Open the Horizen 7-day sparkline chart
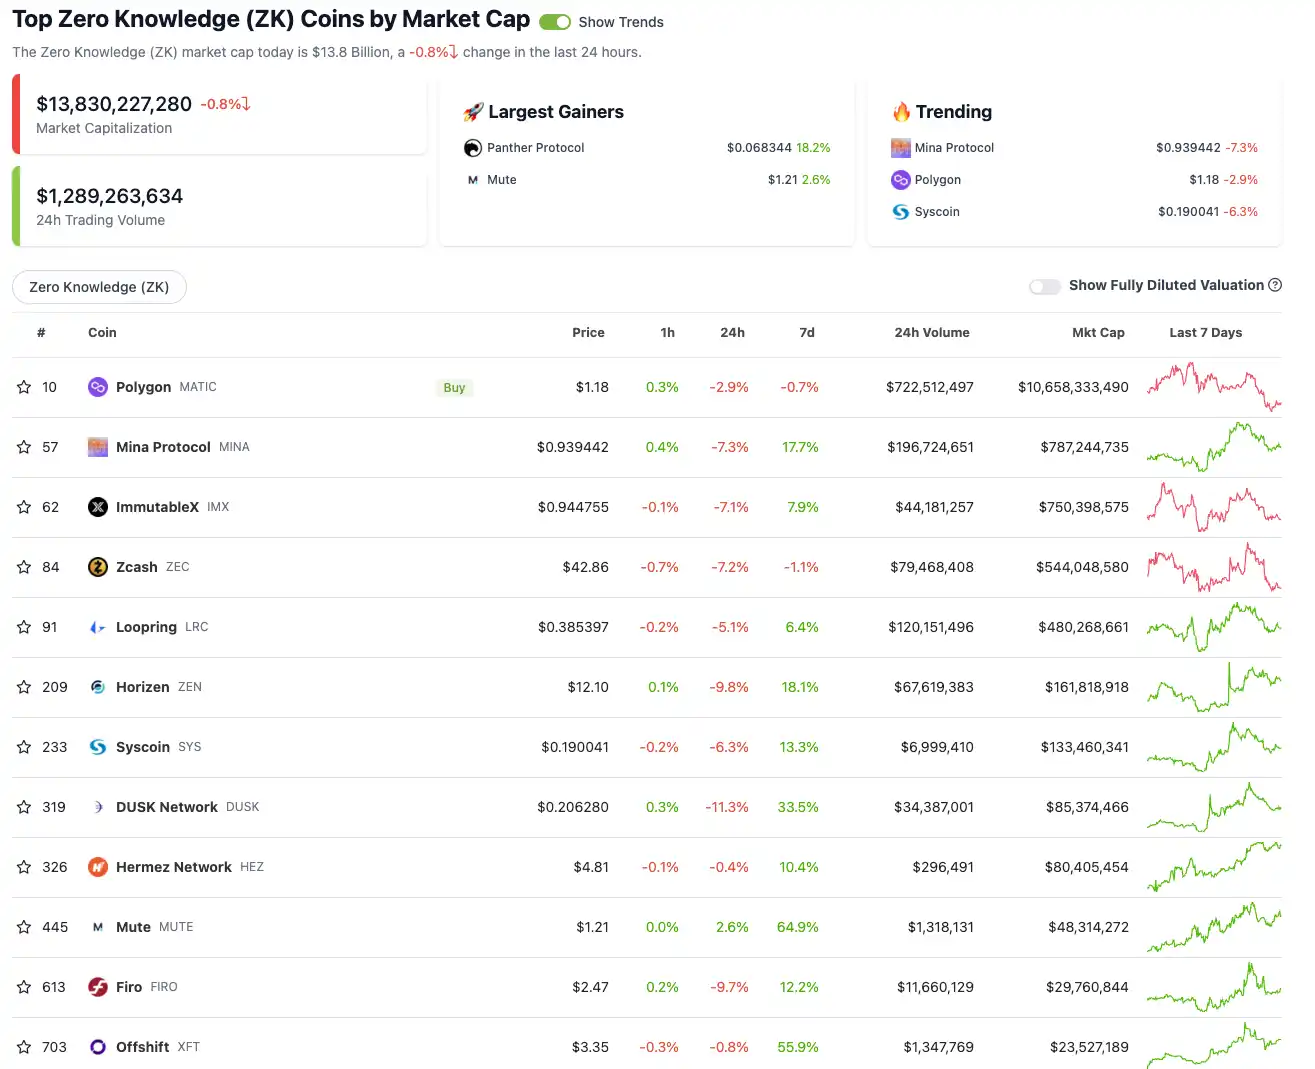This screenshot has height=1069, width=1315. click(x=1214, y=687)
